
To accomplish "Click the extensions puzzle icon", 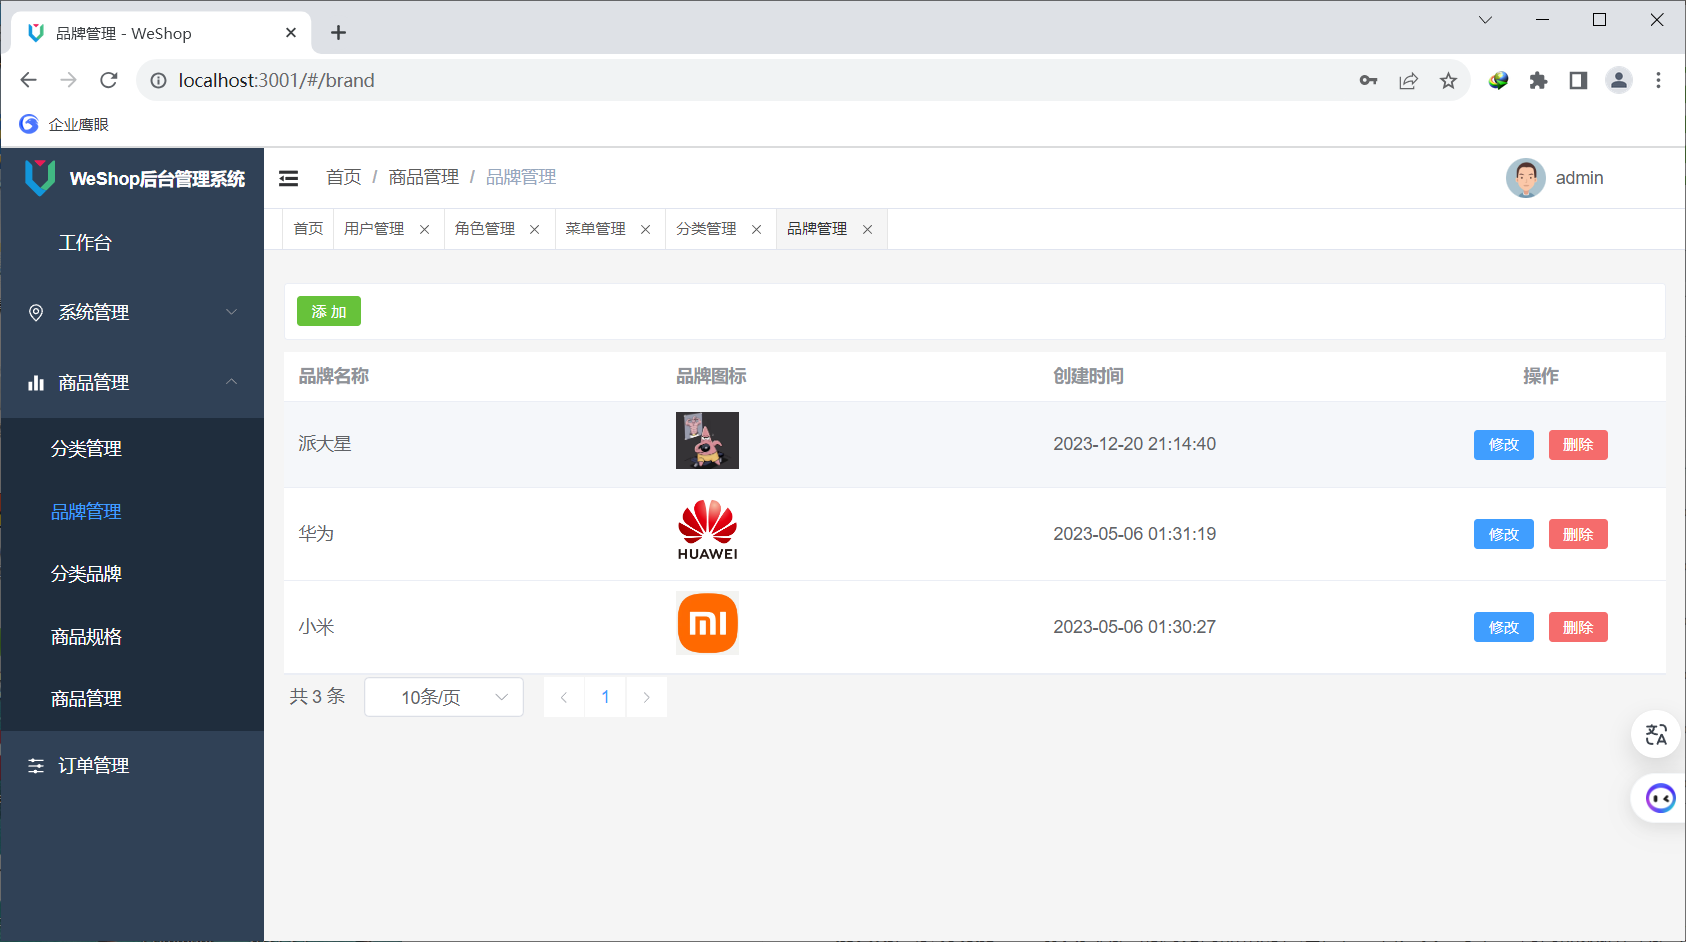I will [x=1538, y=80].
